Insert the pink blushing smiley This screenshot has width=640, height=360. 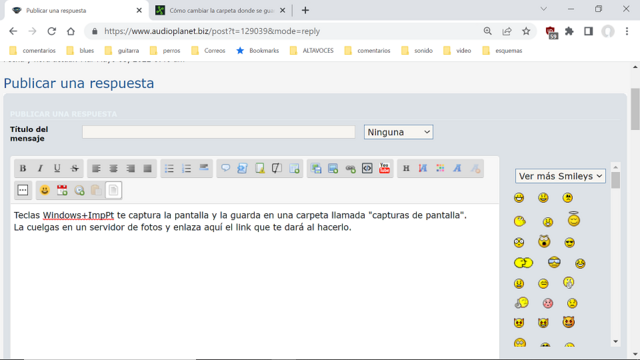(547, 303)
